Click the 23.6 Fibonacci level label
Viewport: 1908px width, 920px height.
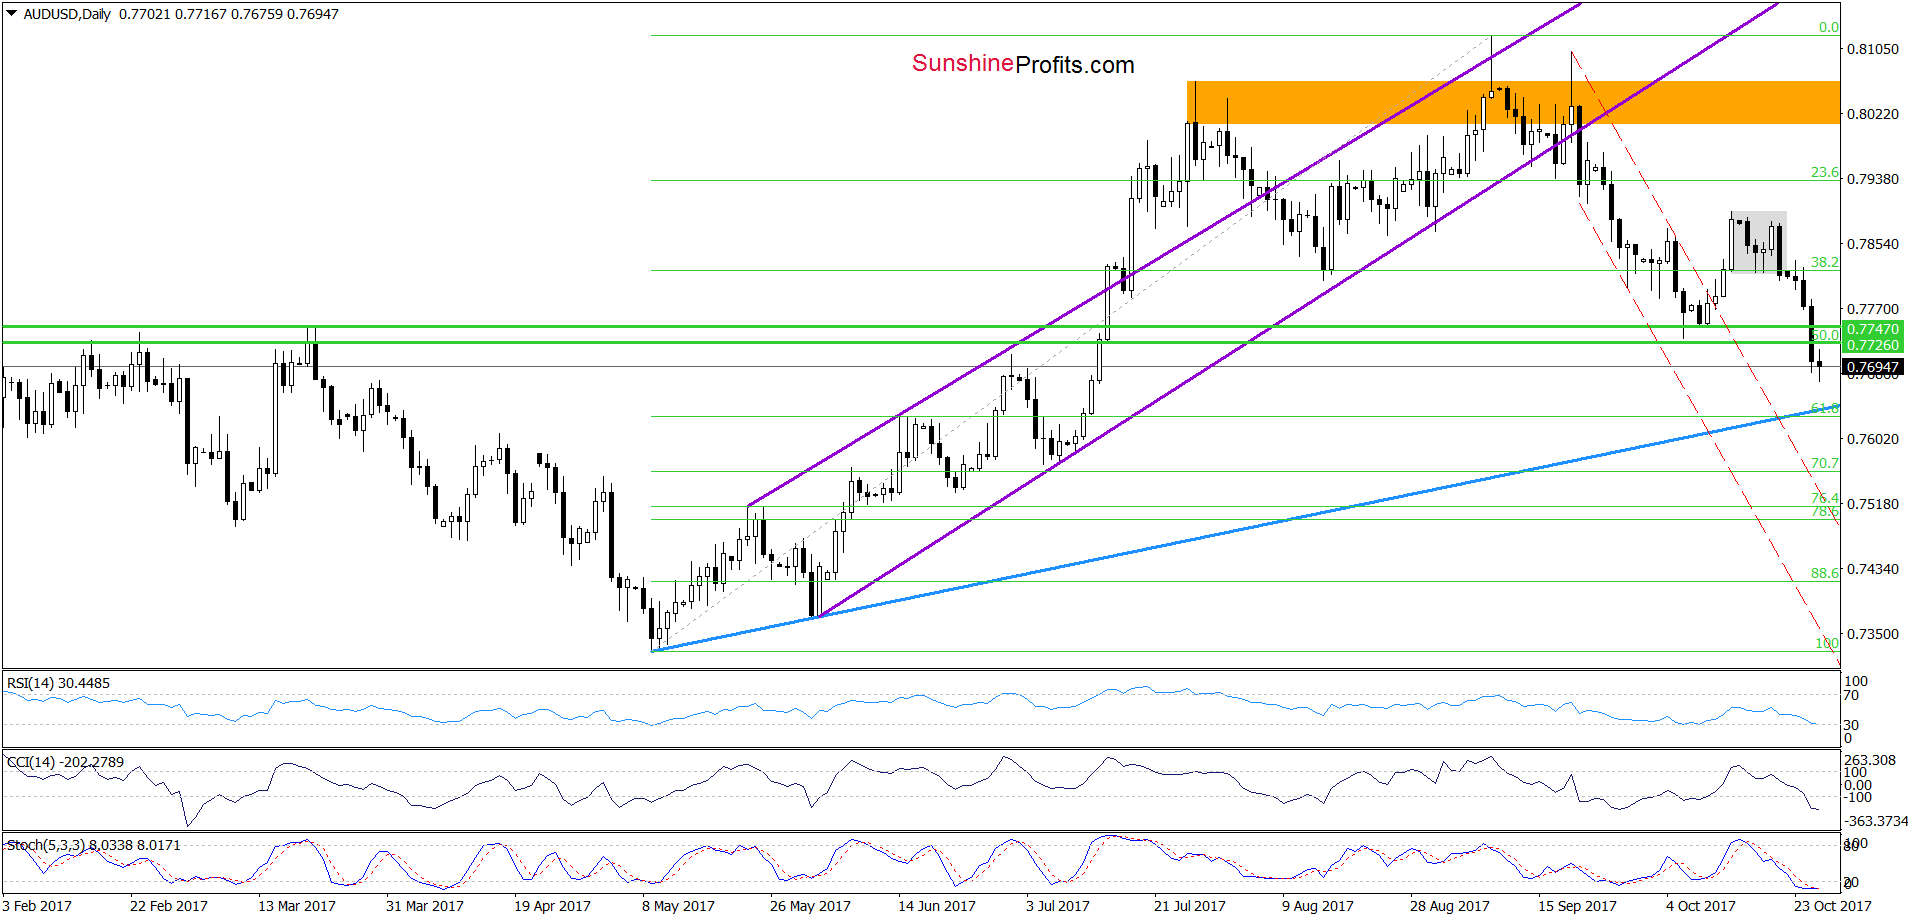click(x=1824, y=172)
